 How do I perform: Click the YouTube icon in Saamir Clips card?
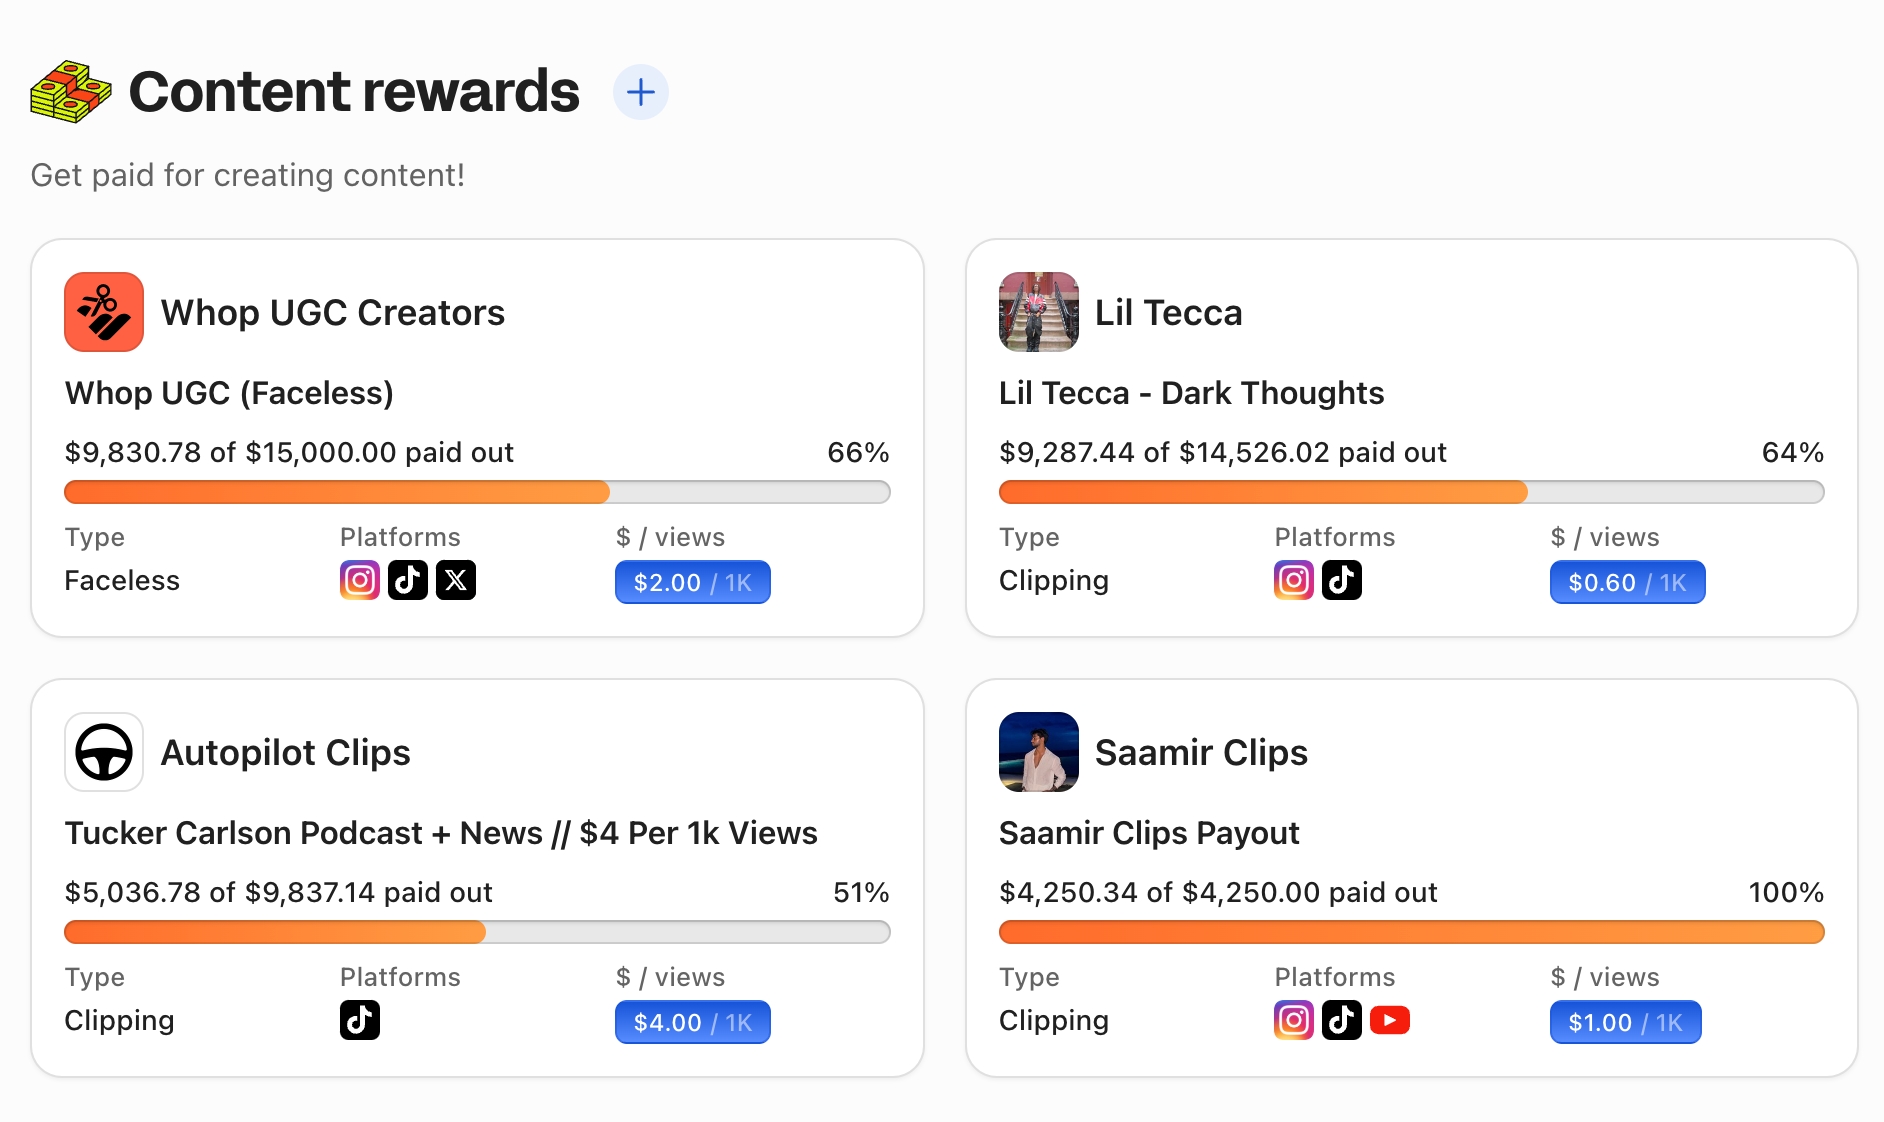[x=1390, y=1020]
